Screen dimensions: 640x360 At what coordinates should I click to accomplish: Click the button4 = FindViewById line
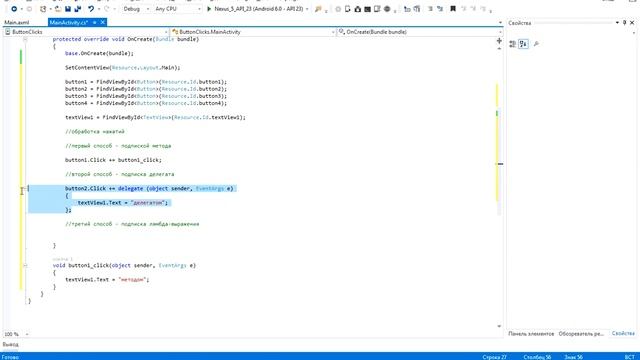146,103
